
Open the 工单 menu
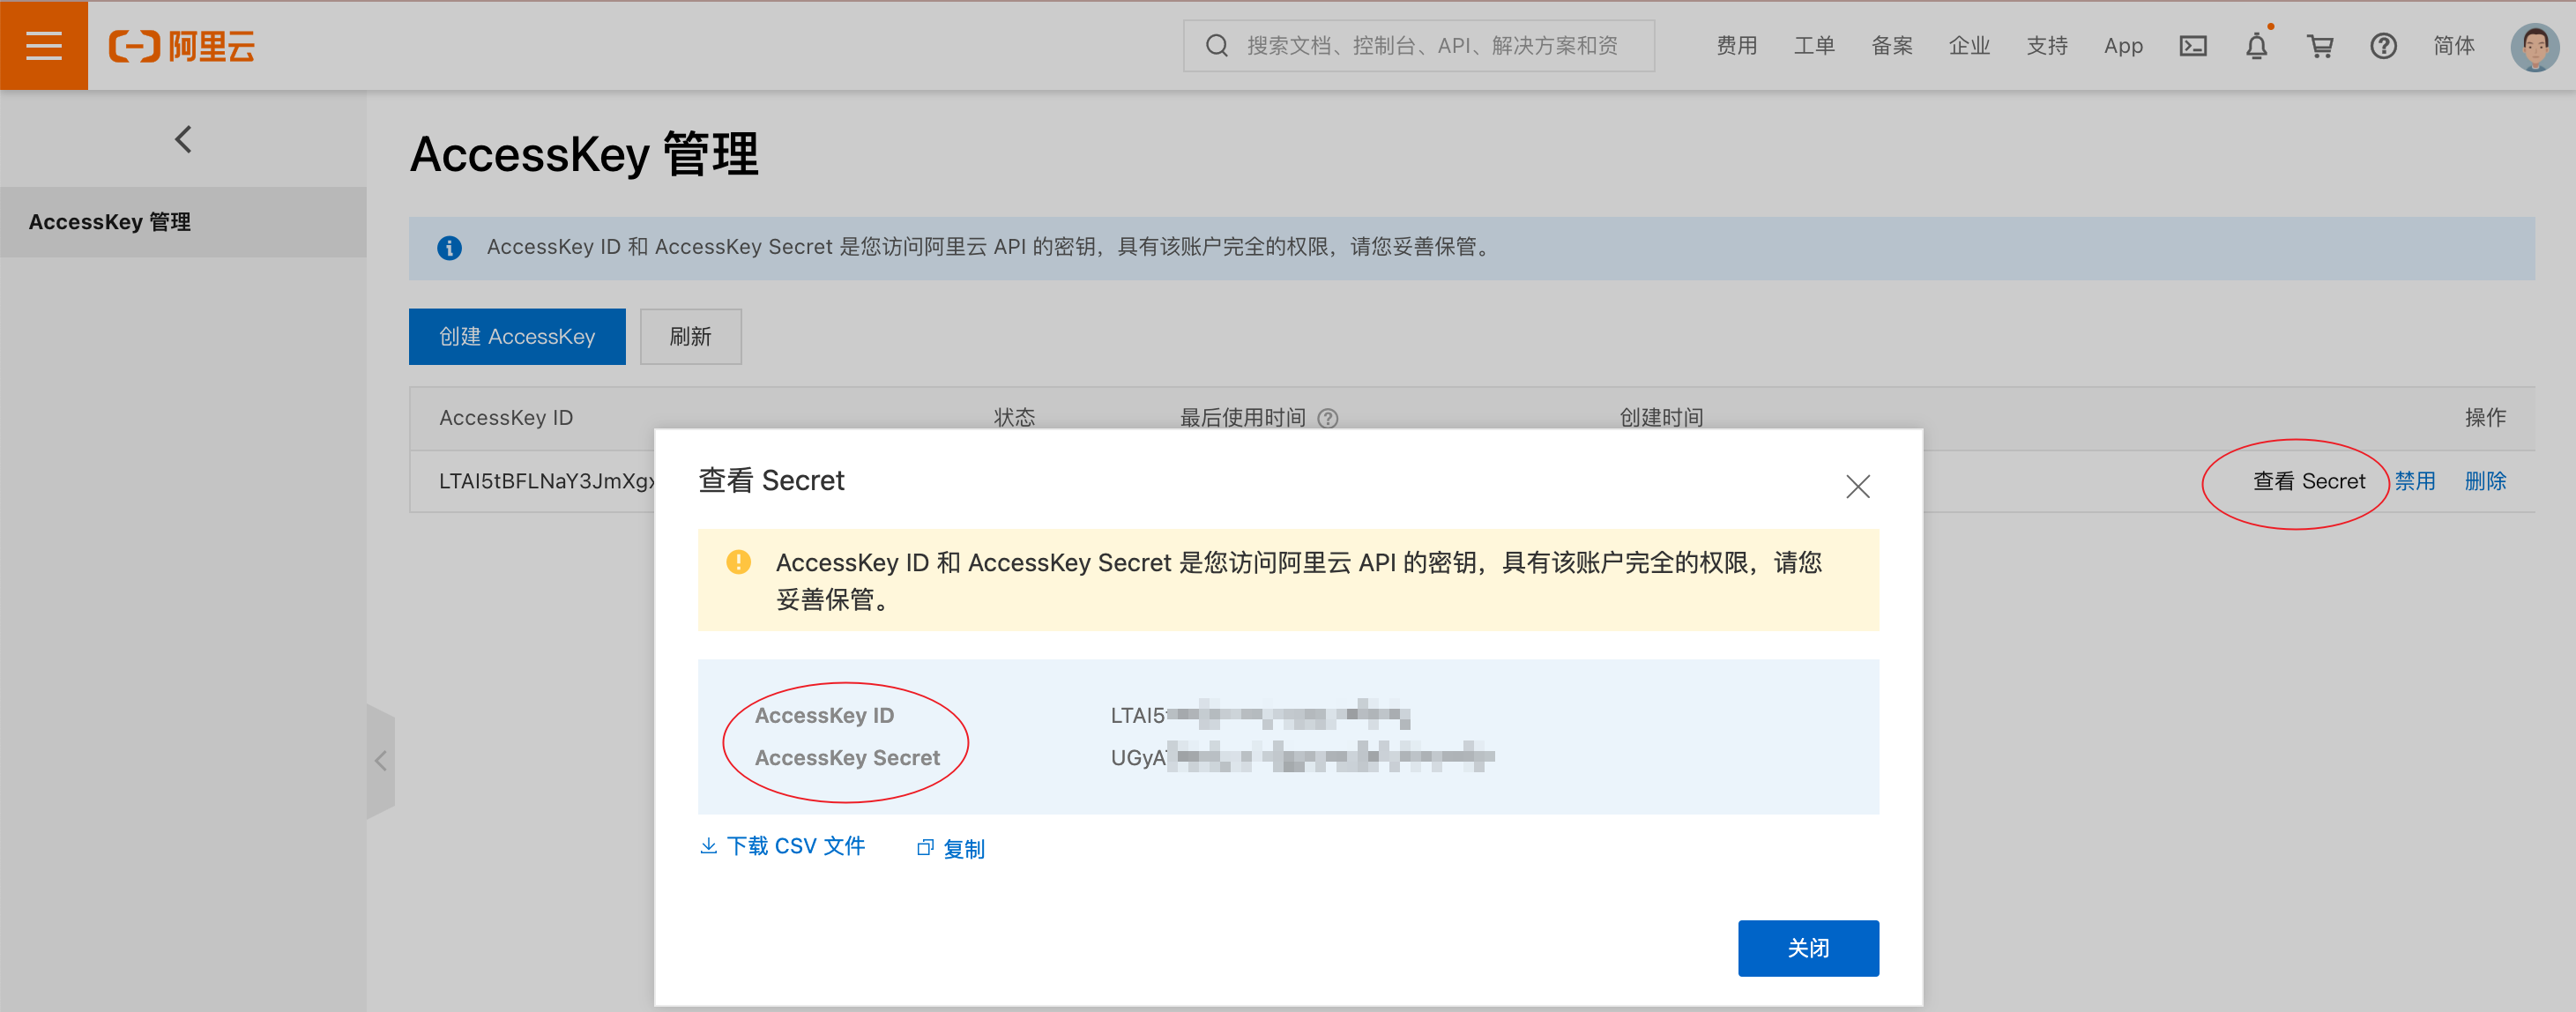click(1813, 46)
